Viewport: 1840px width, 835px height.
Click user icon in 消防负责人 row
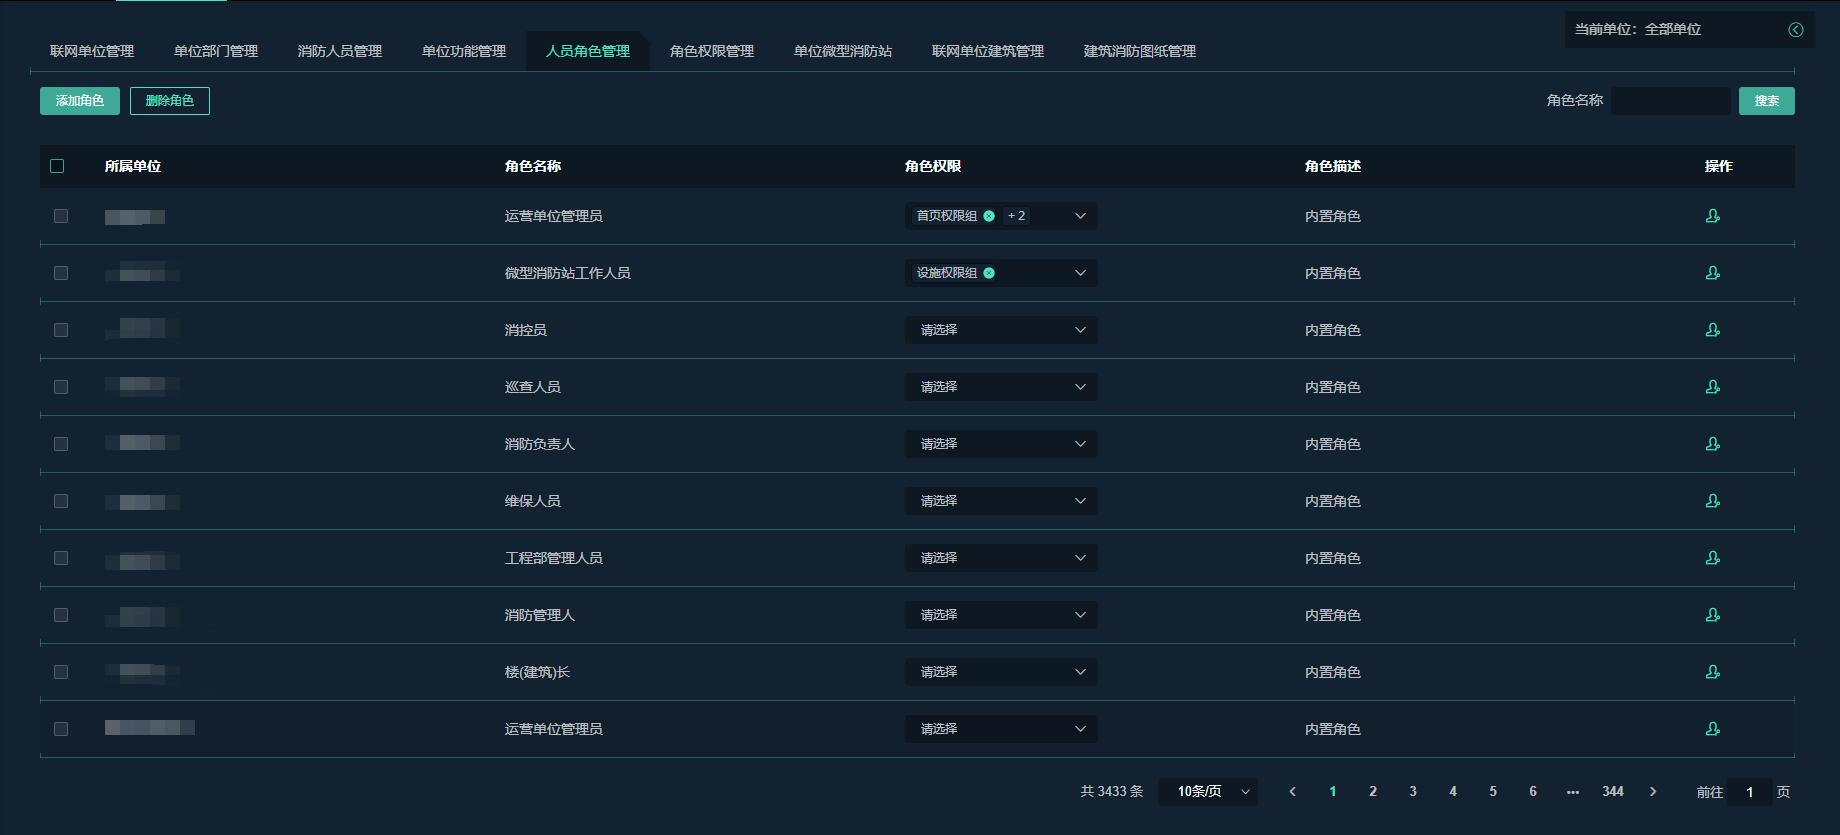point(1712,444)
